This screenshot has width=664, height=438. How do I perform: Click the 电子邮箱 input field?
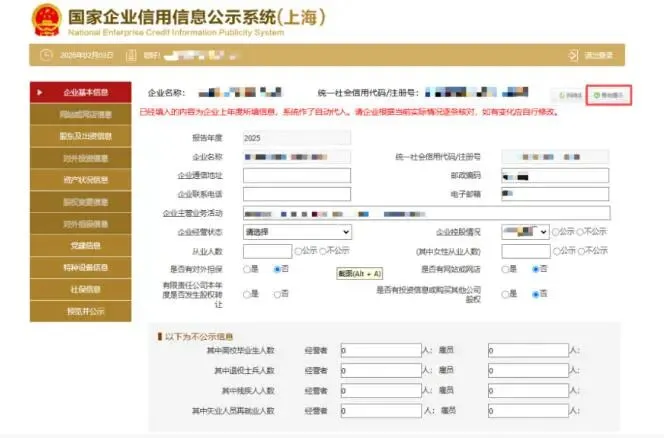click(555, 194)
